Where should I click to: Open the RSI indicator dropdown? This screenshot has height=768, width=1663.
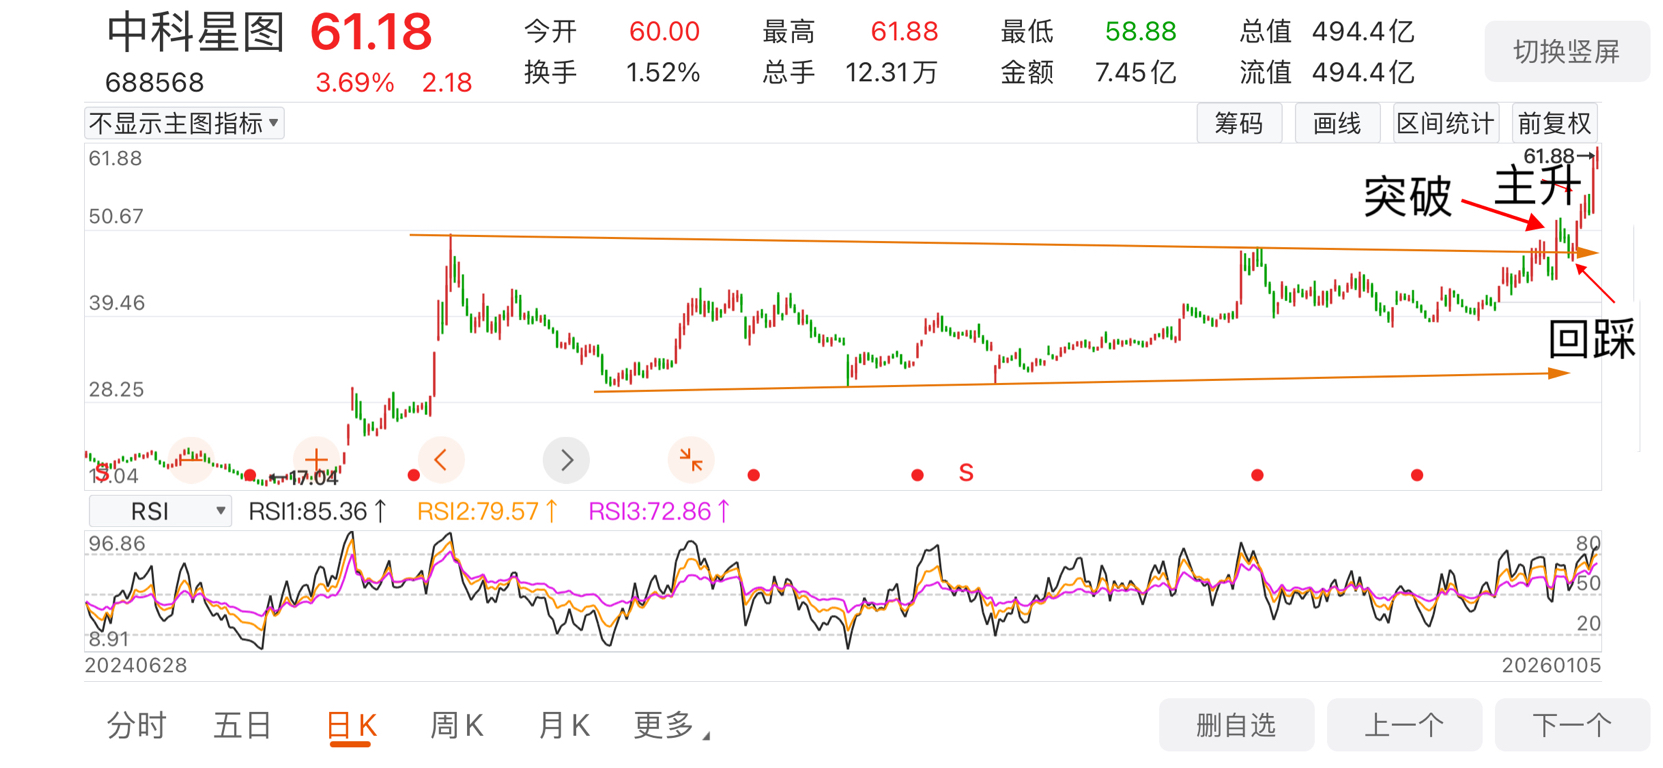tap(160, 511)
